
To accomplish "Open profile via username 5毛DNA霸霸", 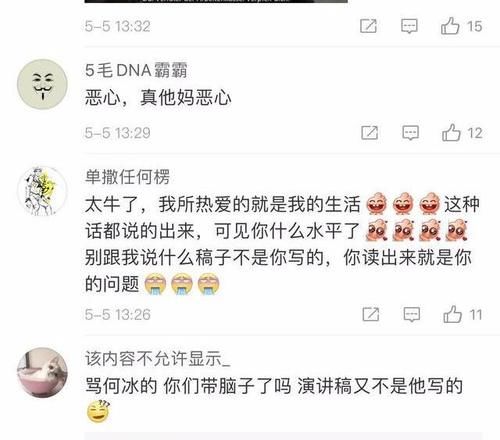I will click(136, 70).
